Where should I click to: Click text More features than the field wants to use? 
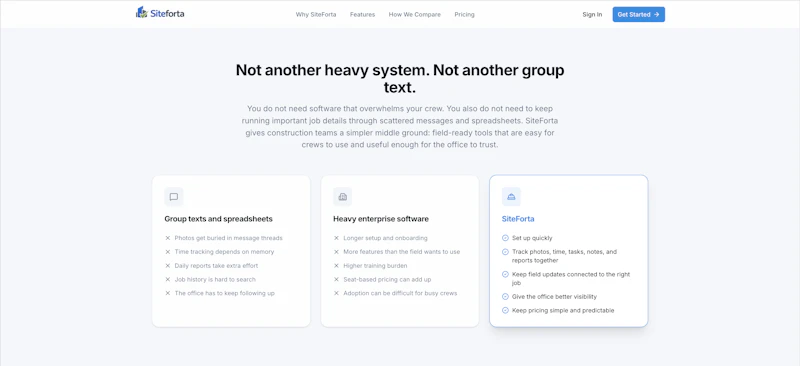tap(402, 252)
